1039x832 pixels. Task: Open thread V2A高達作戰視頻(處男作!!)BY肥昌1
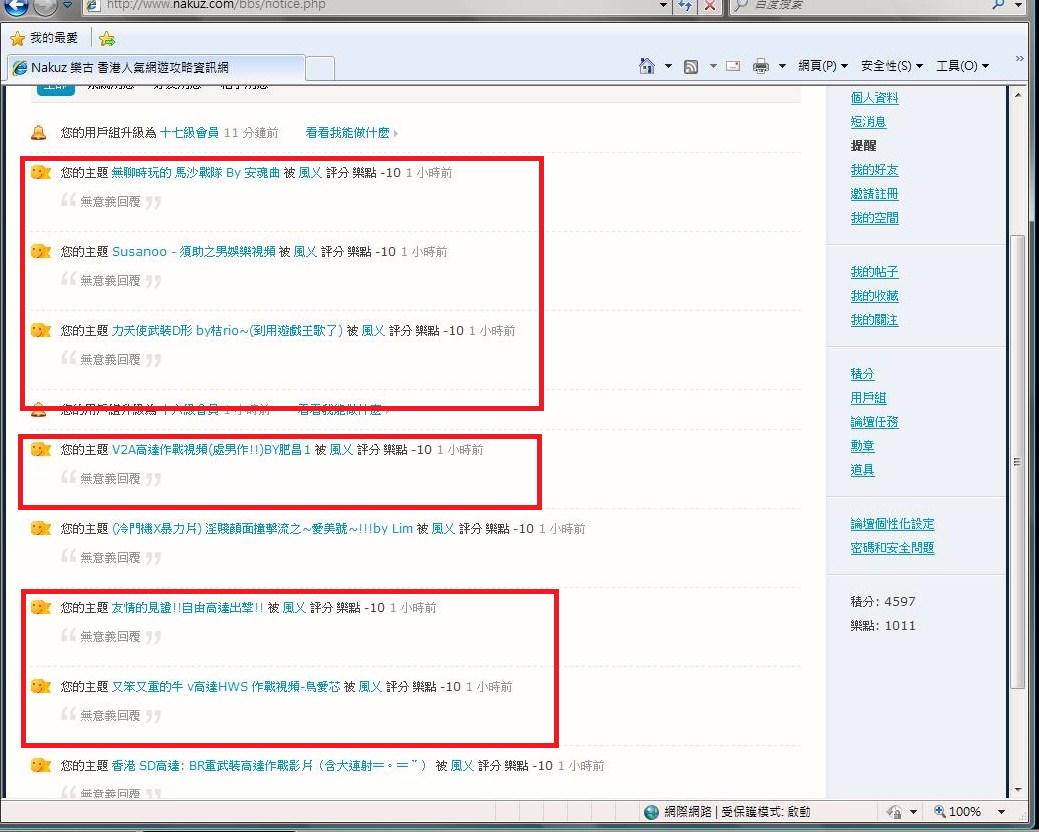pyautogui.click(x=211, y=450)
